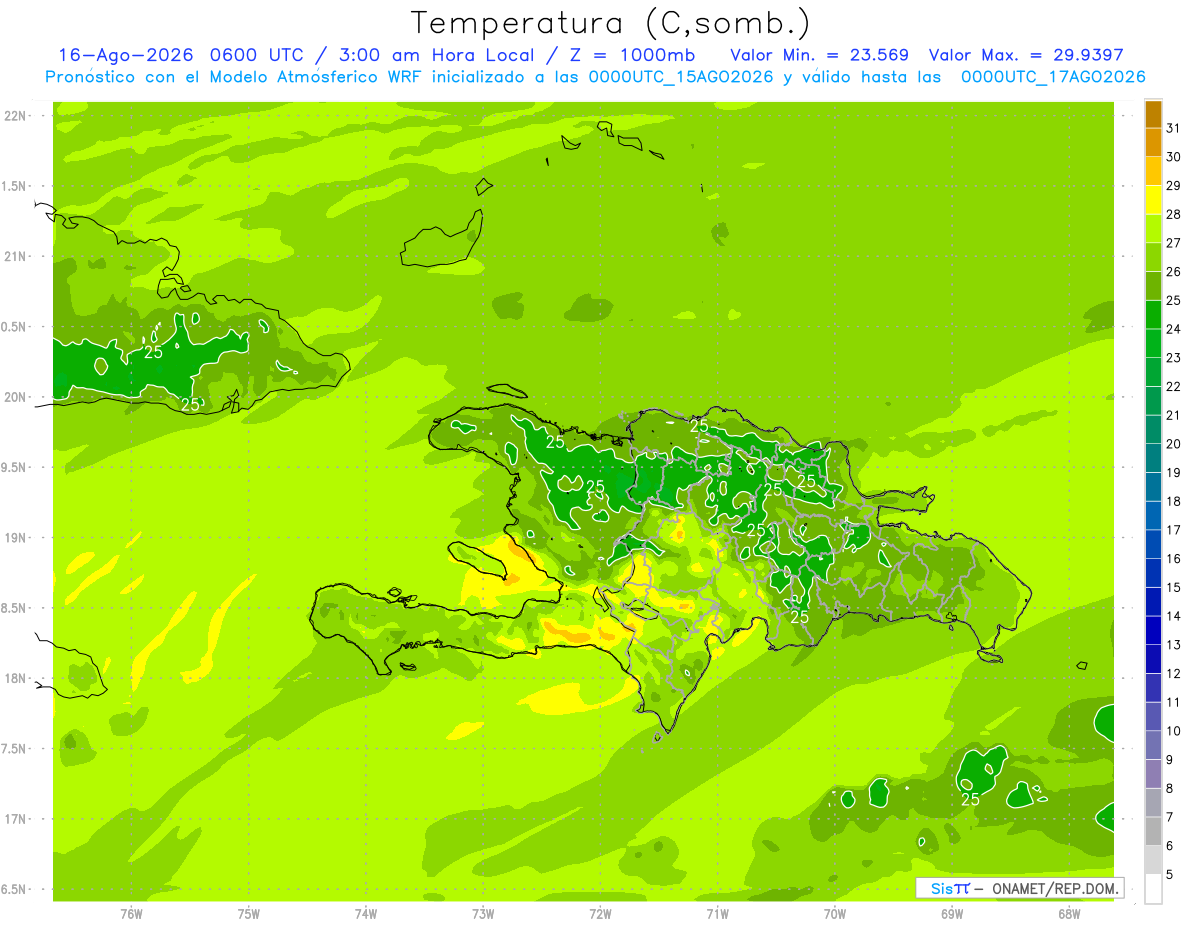Click the '21N' latitude axis label
Screen dimensions: 1200x927
point(16,256)
